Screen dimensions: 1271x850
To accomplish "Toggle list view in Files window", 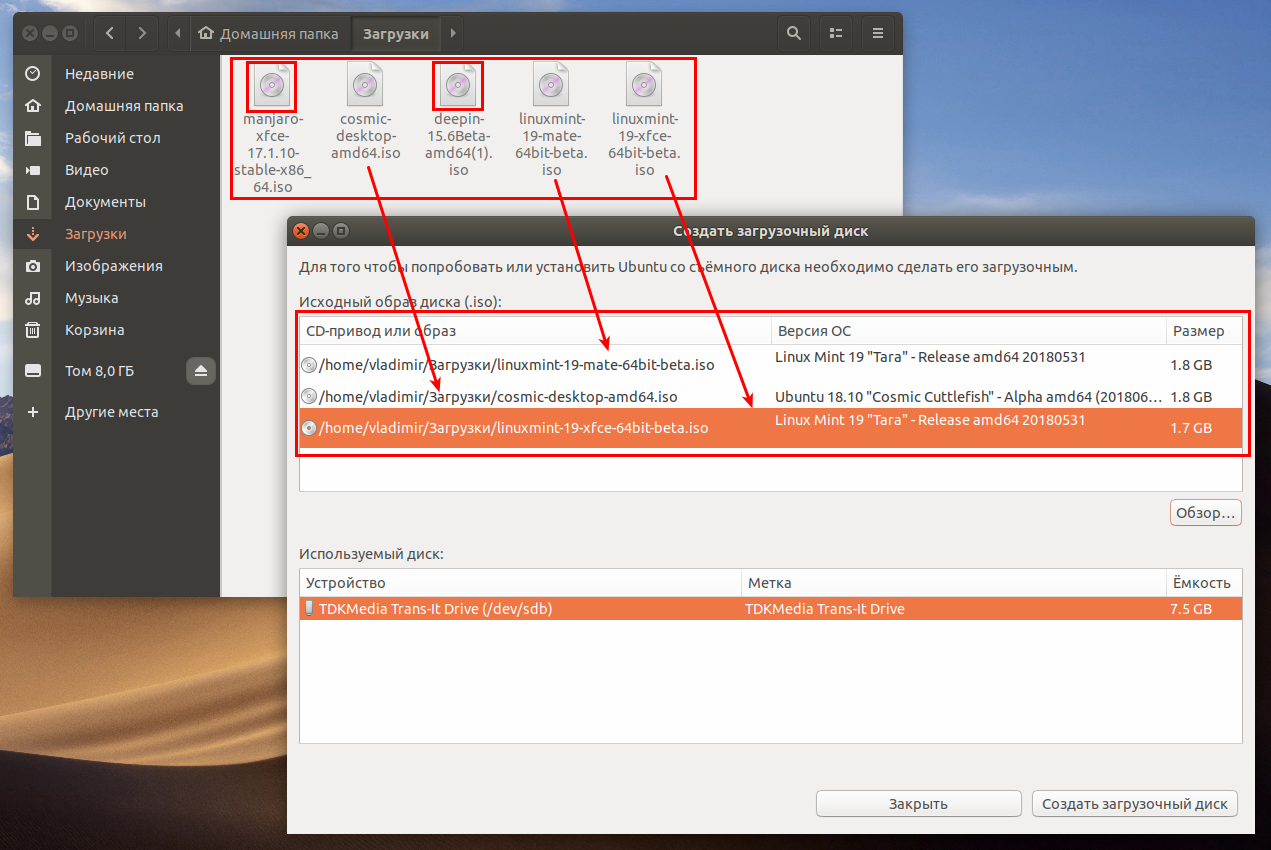I will [x=836, y=33].
